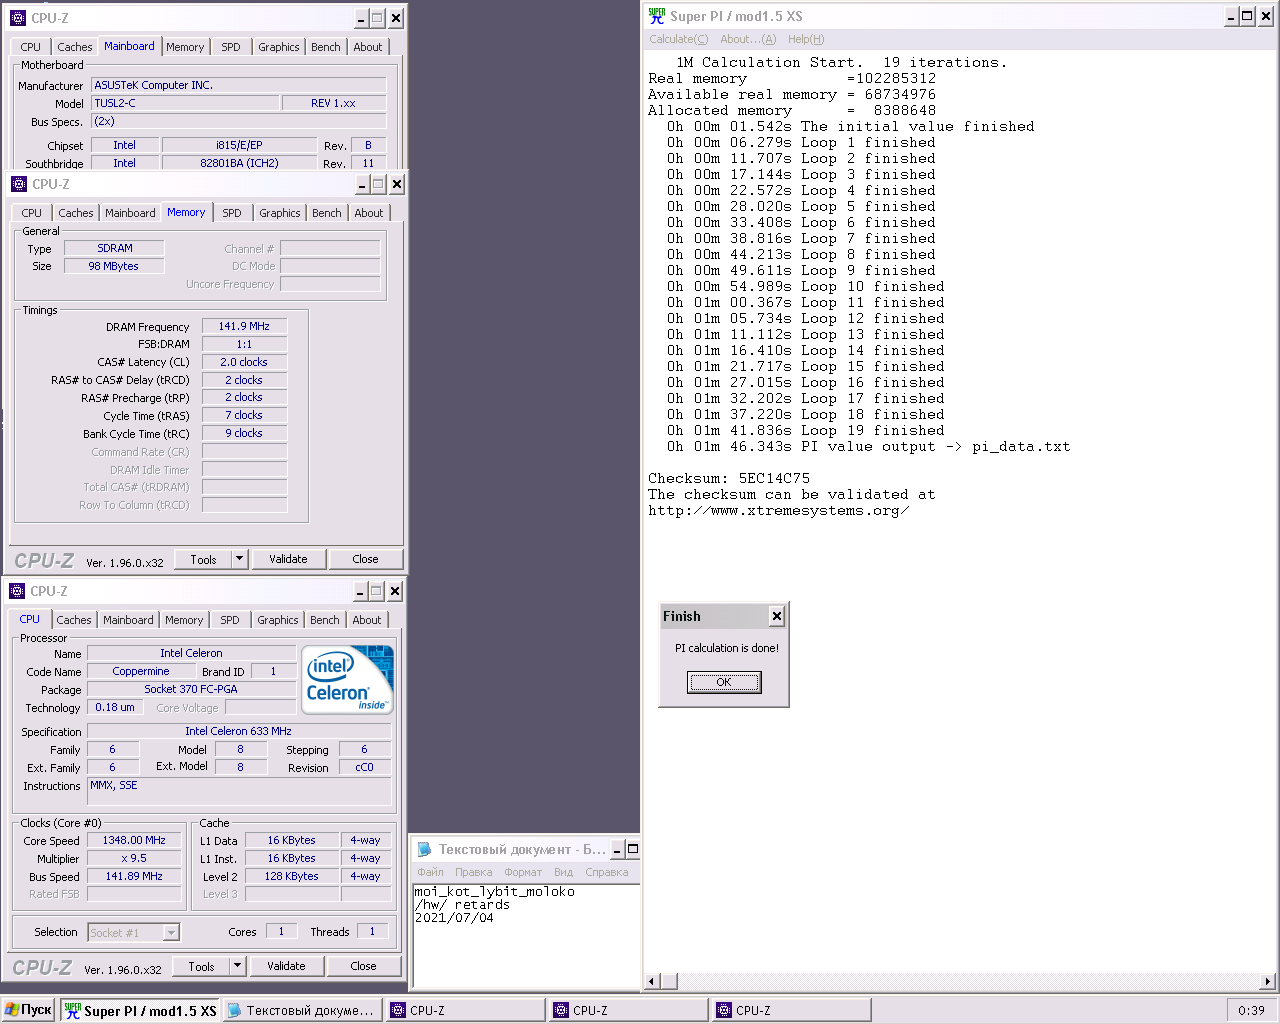The height and width of the screenshot is (1024, 1280).
Task: Click the Notepad document title bar icon
Action: [424, 849]
